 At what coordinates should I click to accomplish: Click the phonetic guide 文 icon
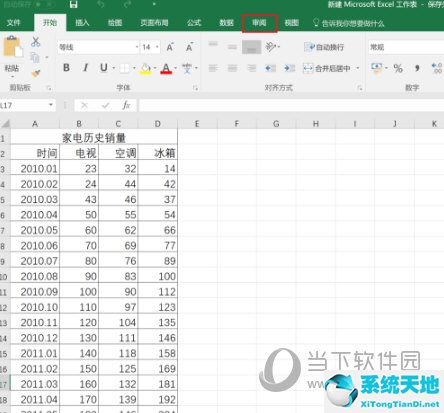pos(187,68)
